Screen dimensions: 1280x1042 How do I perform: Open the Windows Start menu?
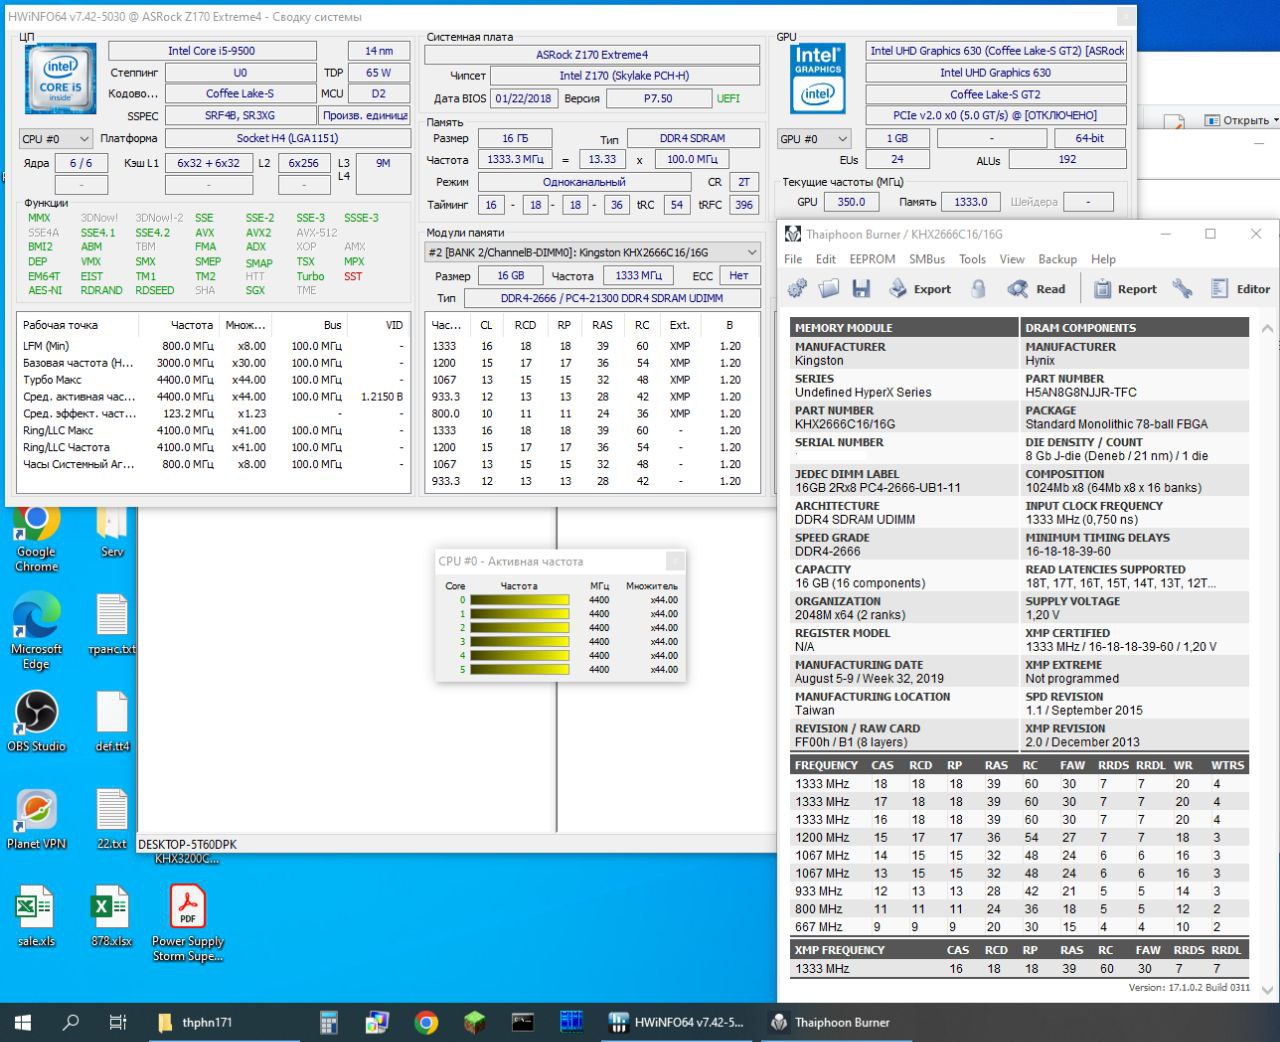point(22,1022)
